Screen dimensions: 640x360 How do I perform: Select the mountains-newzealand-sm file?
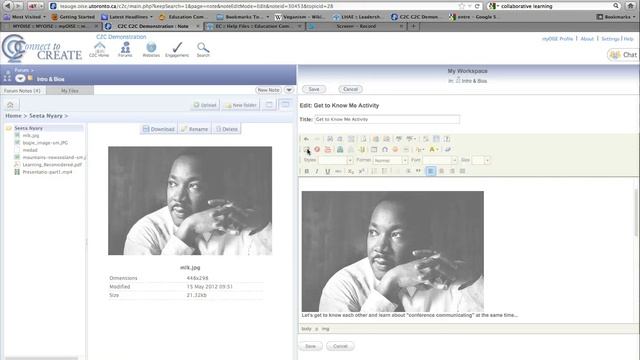[x=53, y=158]
